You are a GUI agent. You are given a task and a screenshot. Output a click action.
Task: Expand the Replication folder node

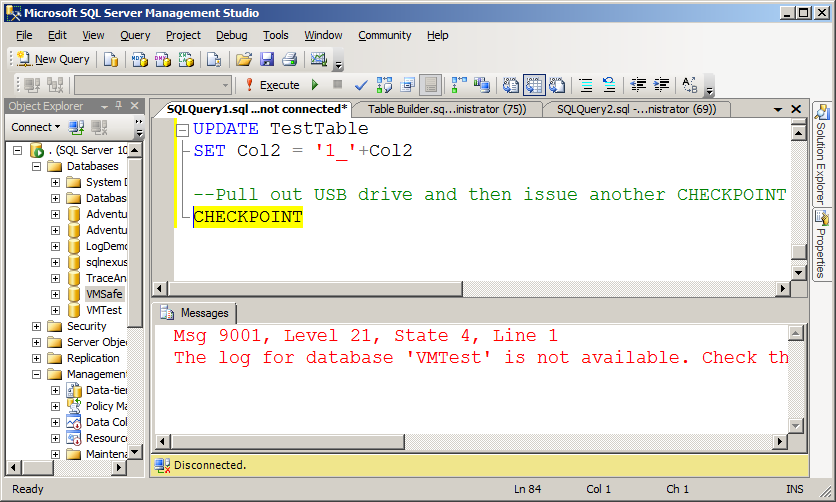(x=36, y=358)
